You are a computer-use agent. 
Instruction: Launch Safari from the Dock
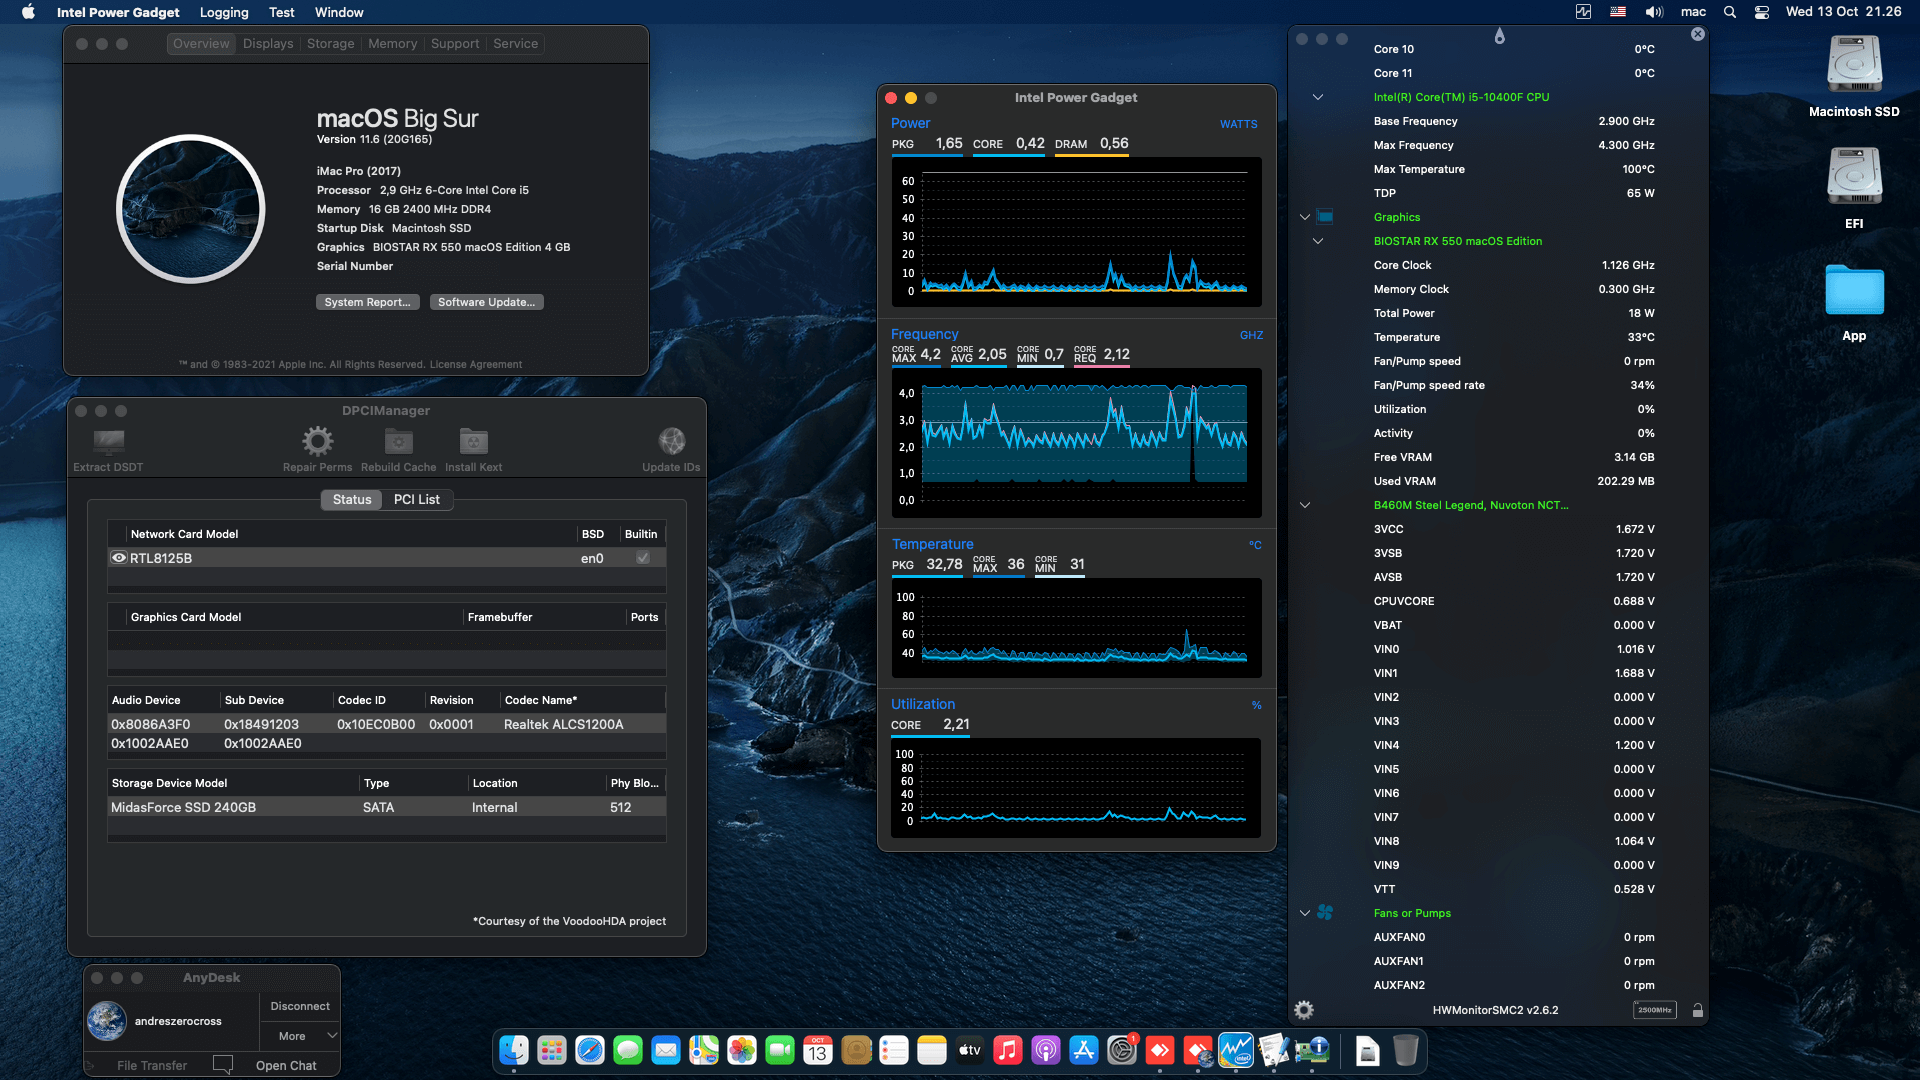[589, 1050]
